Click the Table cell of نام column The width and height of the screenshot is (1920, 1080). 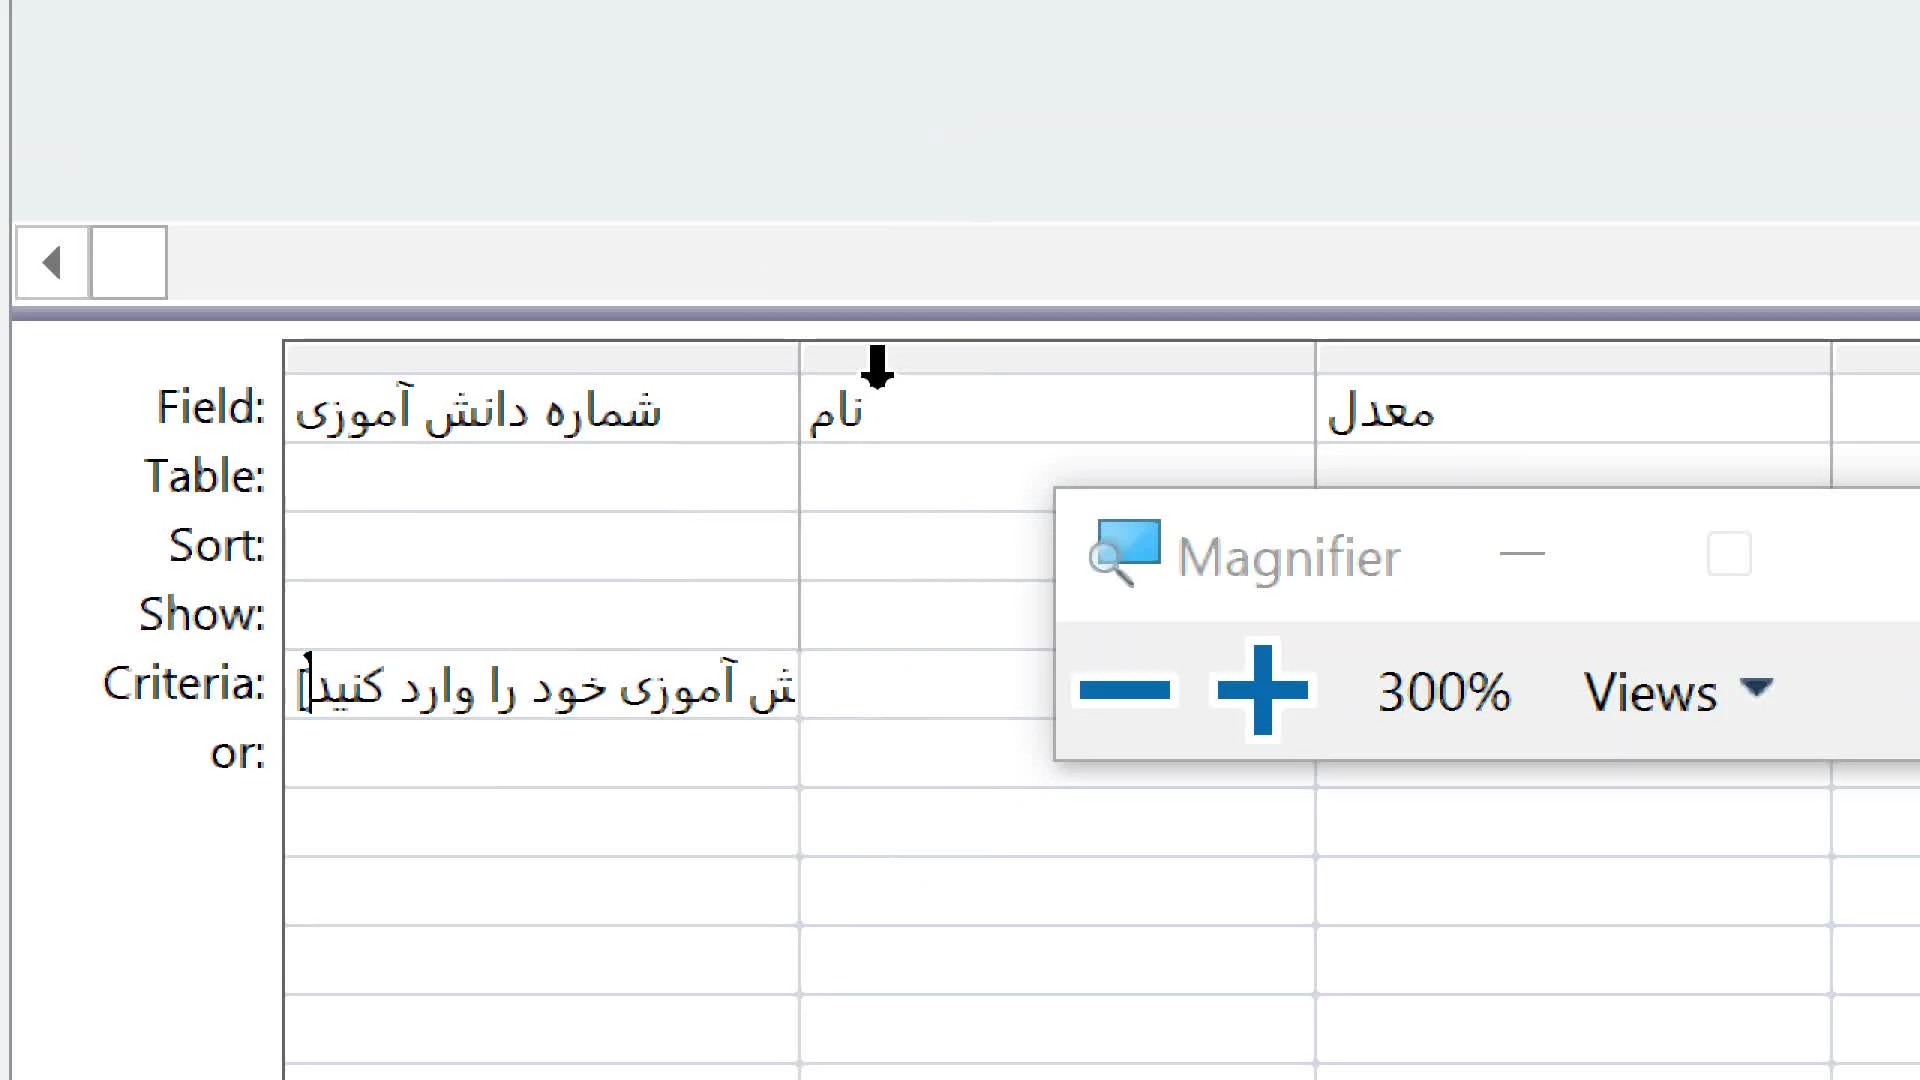click(927, 478)
